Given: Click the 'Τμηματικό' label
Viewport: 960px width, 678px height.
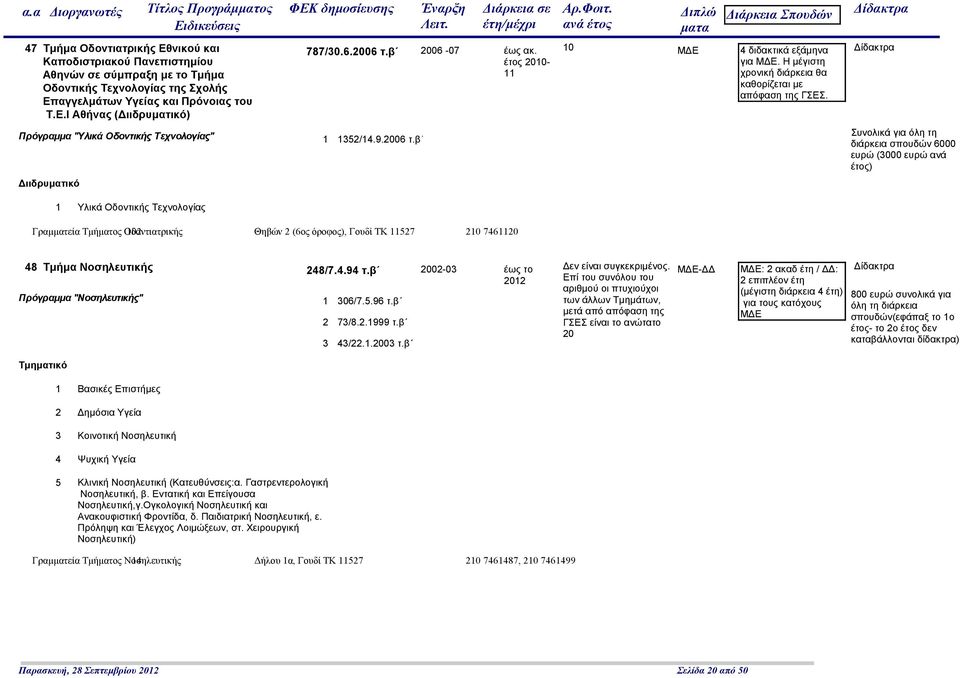Looking at the screenshot, I should (x=43, y=366).
